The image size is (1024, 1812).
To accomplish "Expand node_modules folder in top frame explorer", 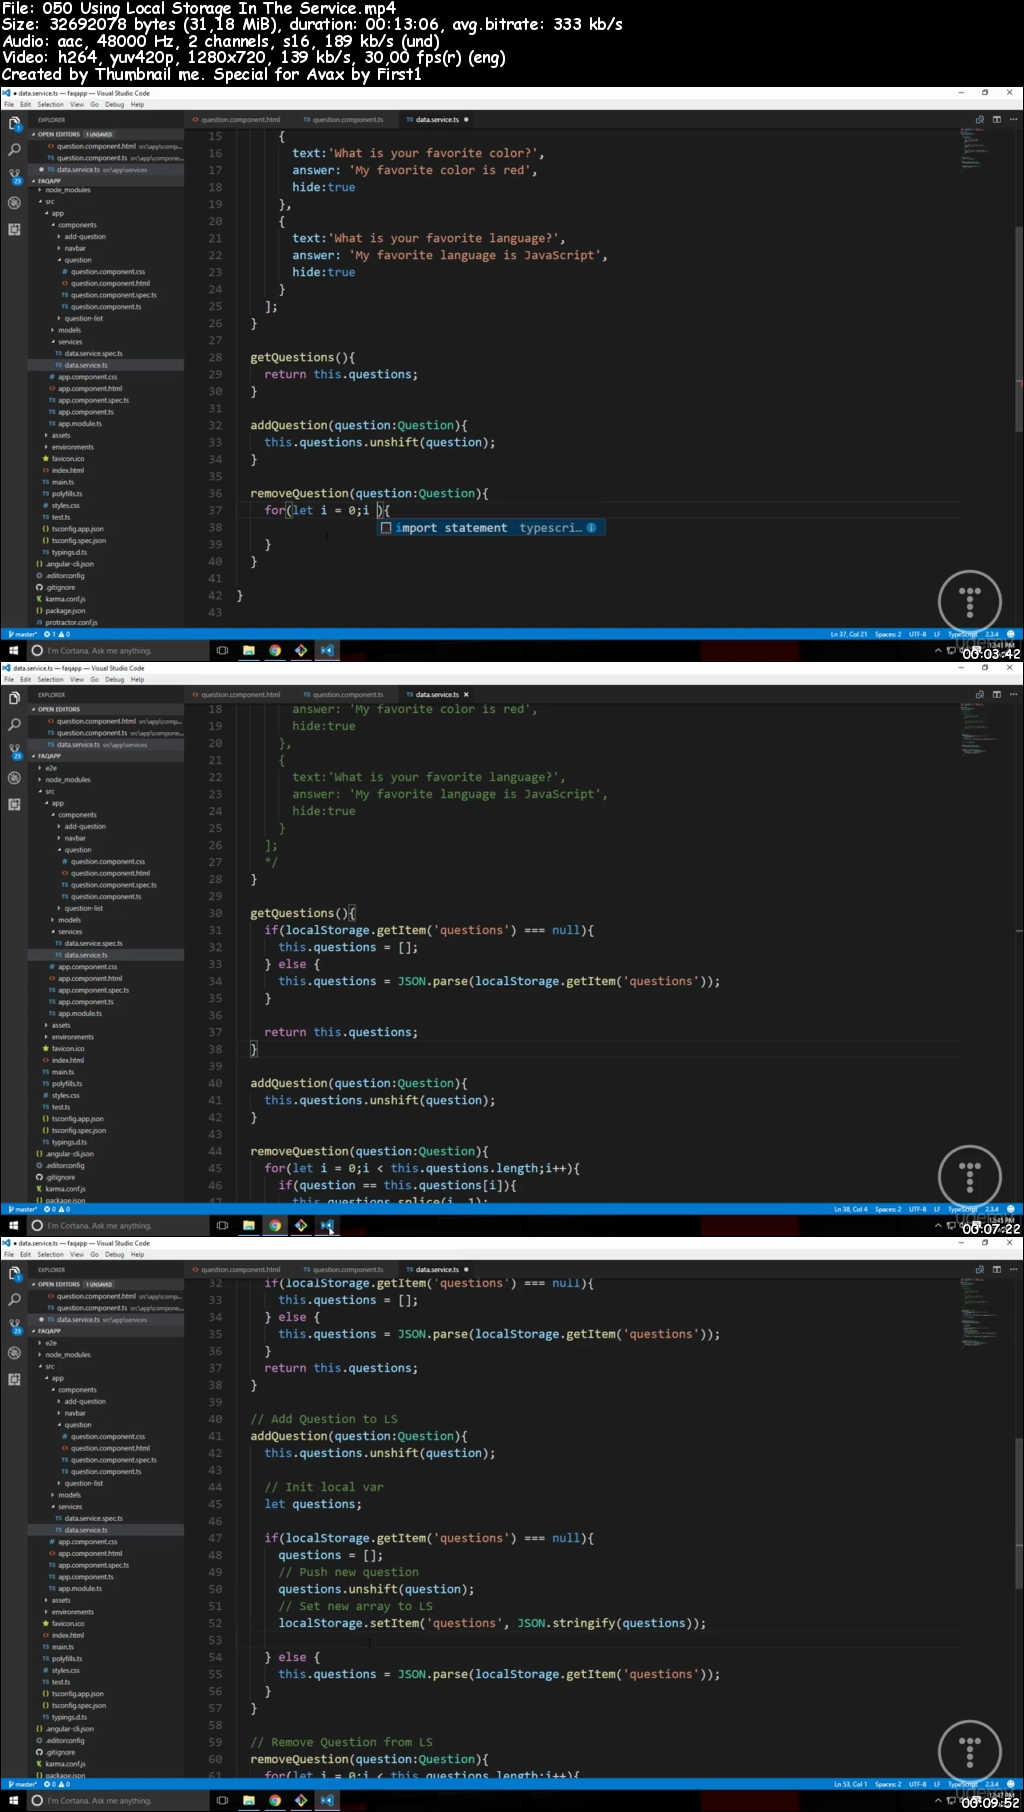I will click(67, 190).
